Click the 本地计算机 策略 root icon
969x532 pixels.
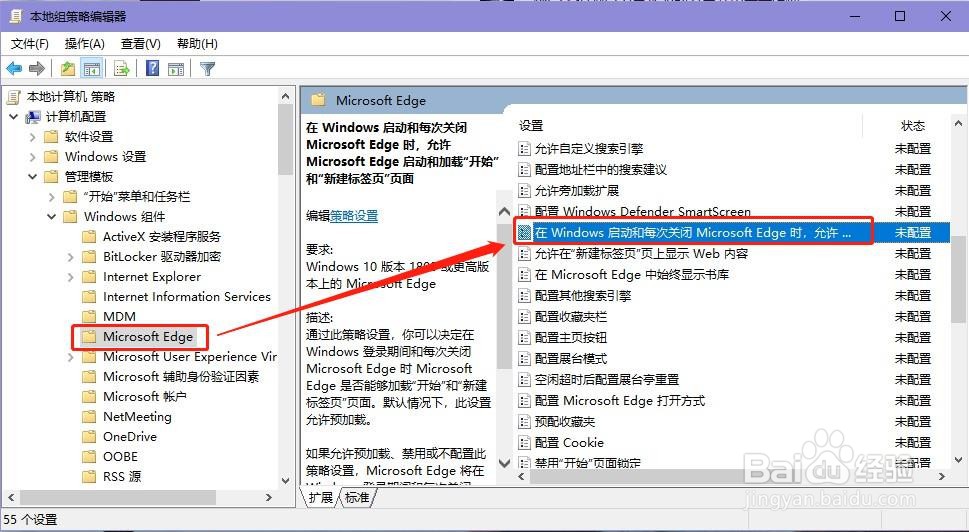click(x=14, y=97)
